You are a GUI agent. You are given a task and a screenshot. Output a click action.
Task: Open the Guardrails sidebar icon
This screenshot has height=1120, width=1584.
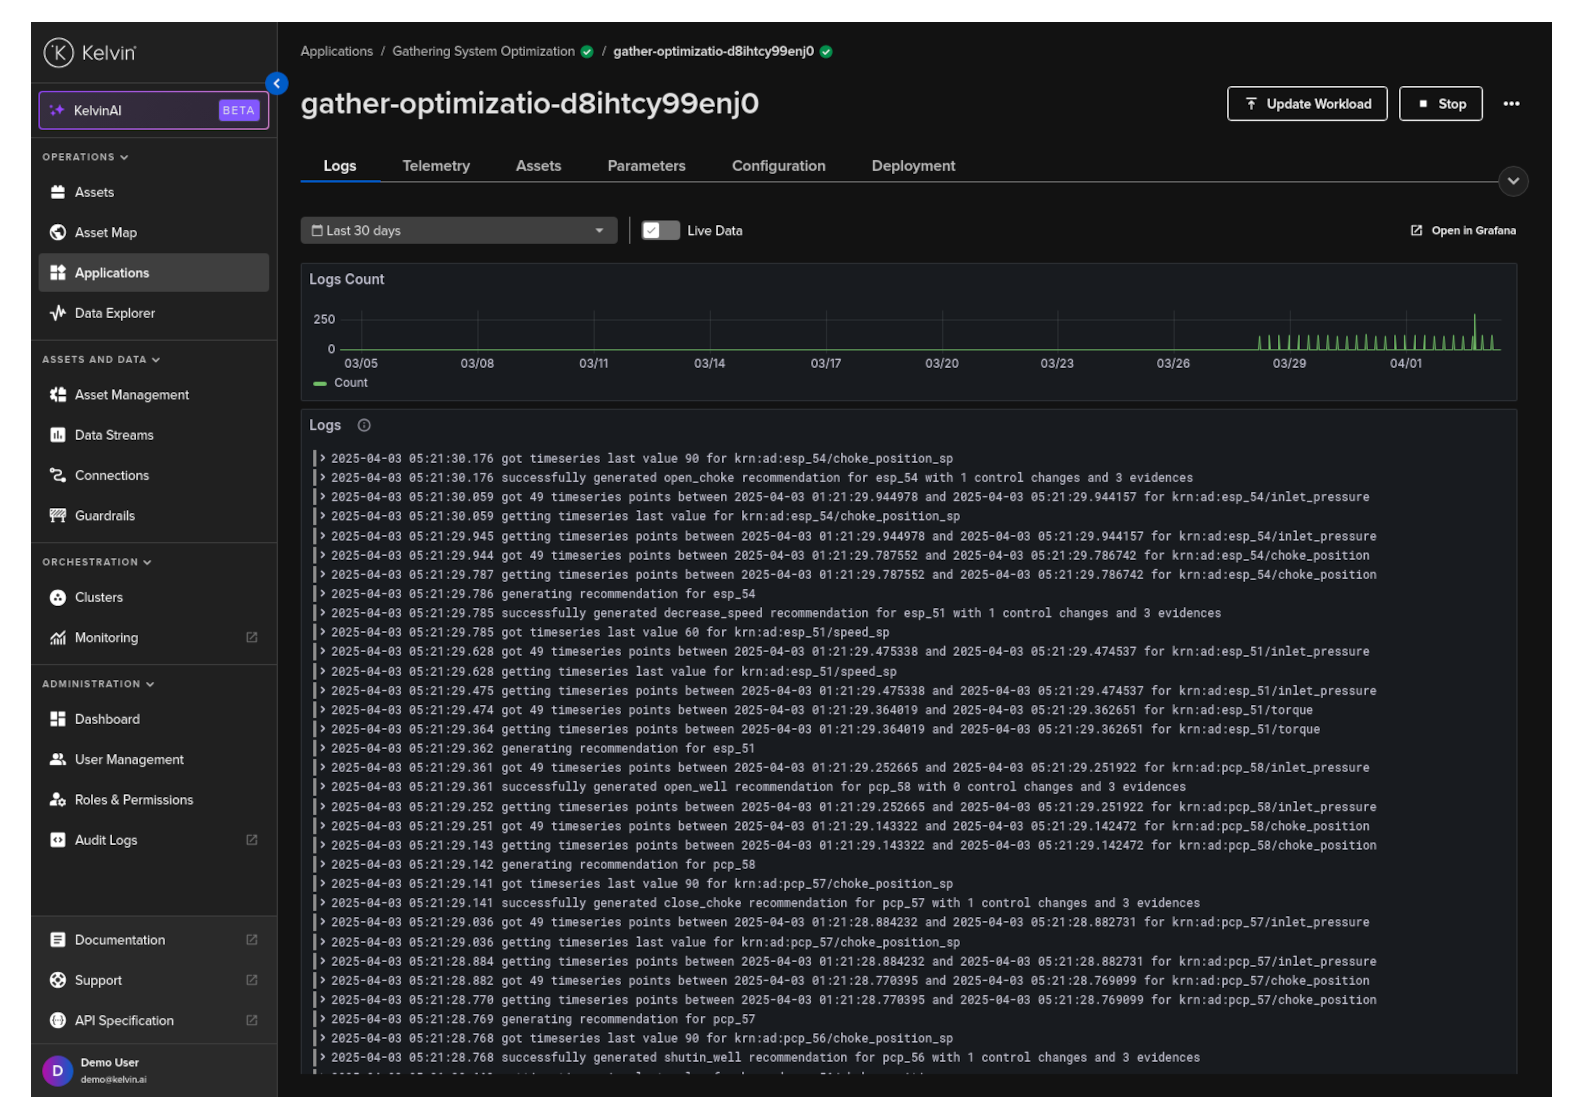point(58,516)
